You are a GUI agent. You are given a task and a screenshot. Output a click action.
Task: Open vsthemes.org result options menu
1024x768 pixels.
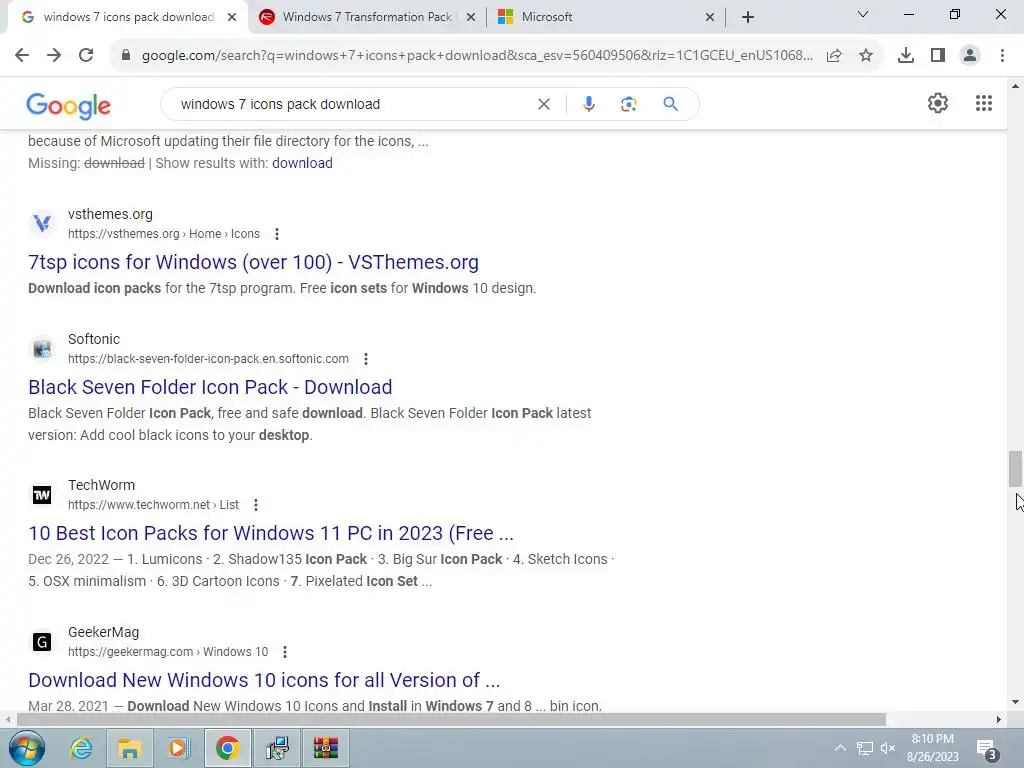[x=277, y=234]
